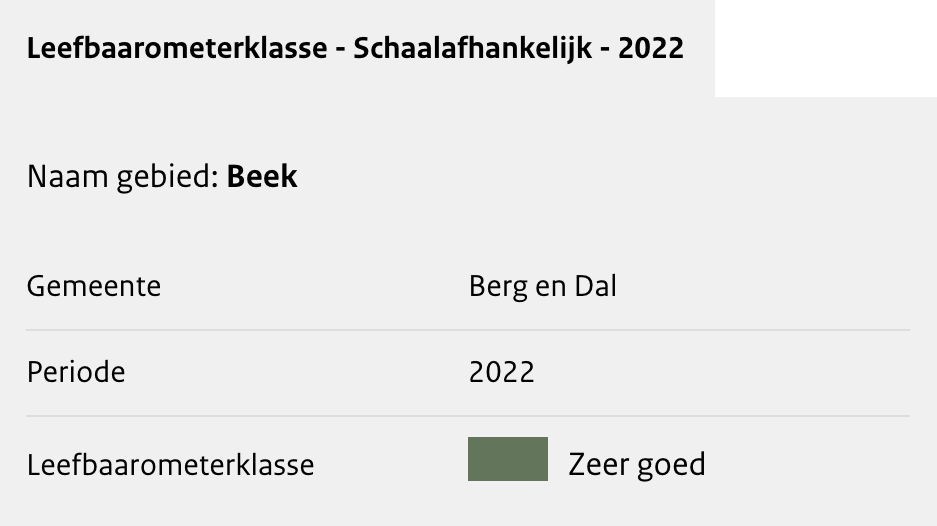This screenshot has height=526, width=937.
Task: Click the year 2022 in the heading
Action: (651, 49)
